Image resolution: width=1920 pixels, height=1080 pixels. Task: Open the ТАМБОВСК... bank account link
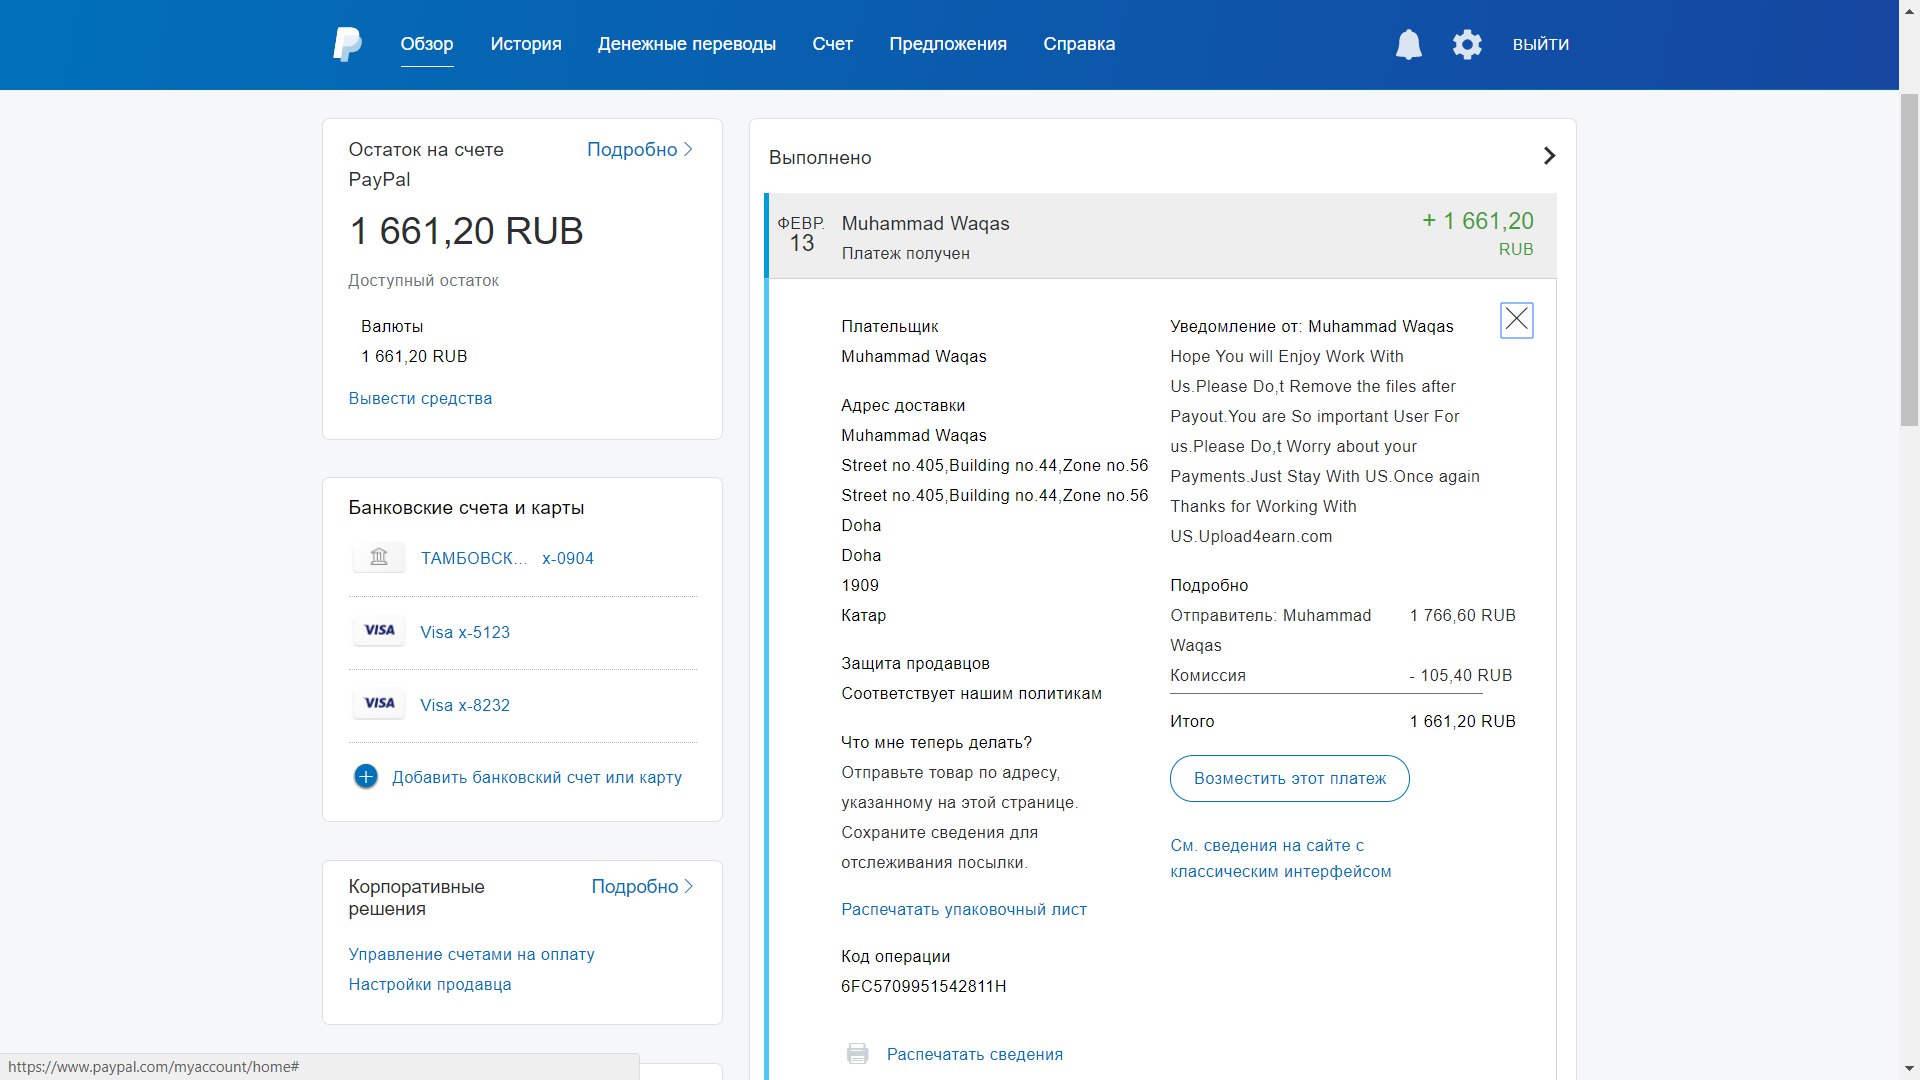point(474,558)
